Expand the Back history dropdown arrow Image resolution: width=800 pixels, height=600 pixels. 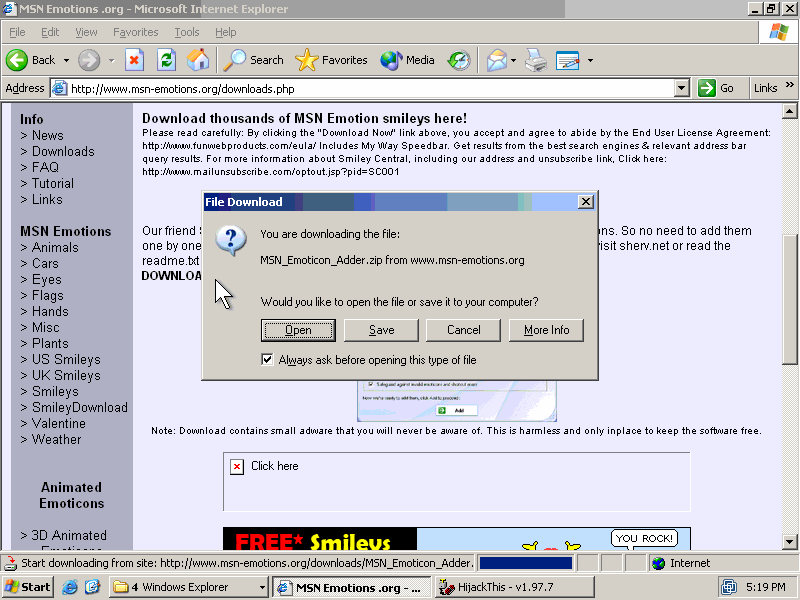[66, 60]
